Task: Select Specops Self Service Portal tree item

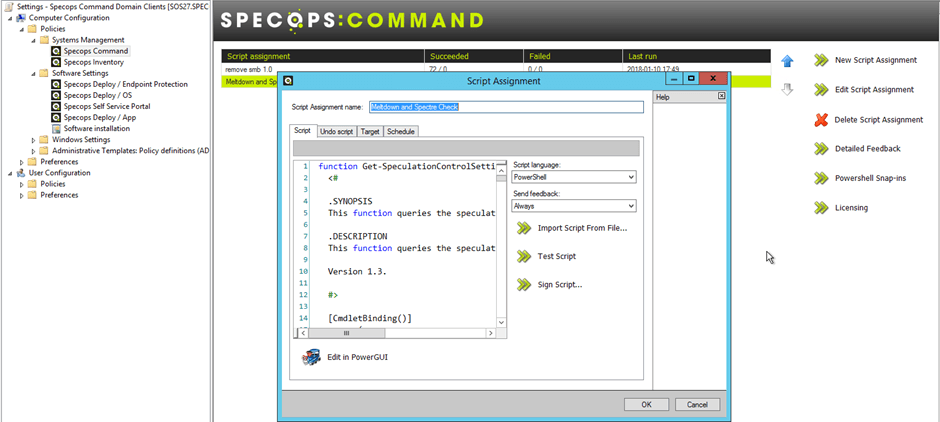Action: [107, 107]
